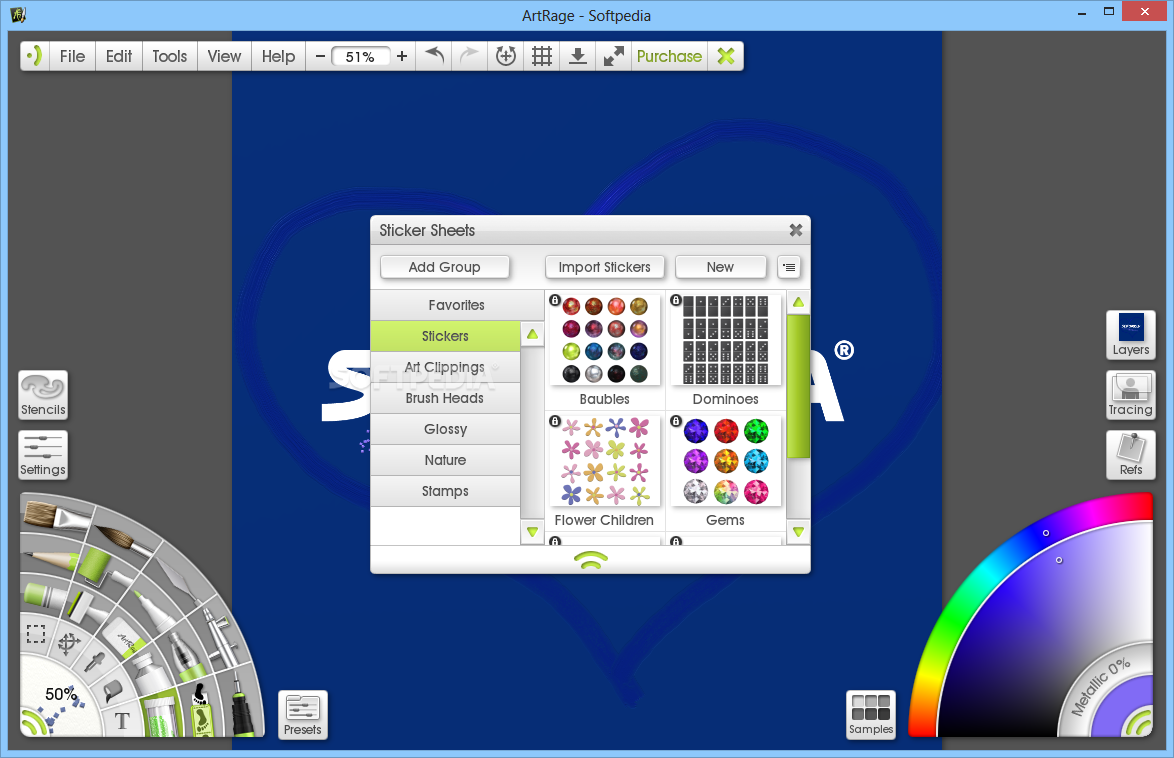
Task: Select the Stamps group
Action: (445, 491)
